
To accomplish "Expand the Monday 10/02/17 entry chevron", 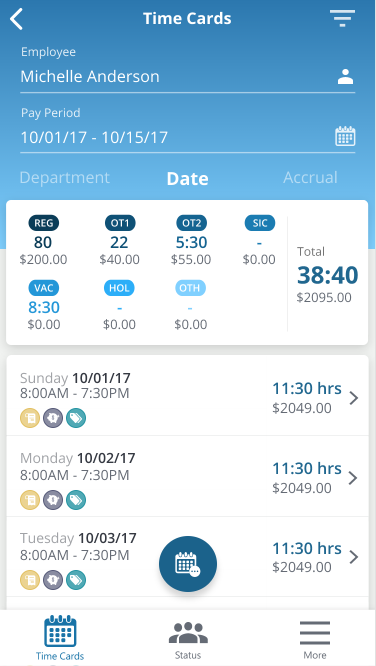I will coord(353,478).
